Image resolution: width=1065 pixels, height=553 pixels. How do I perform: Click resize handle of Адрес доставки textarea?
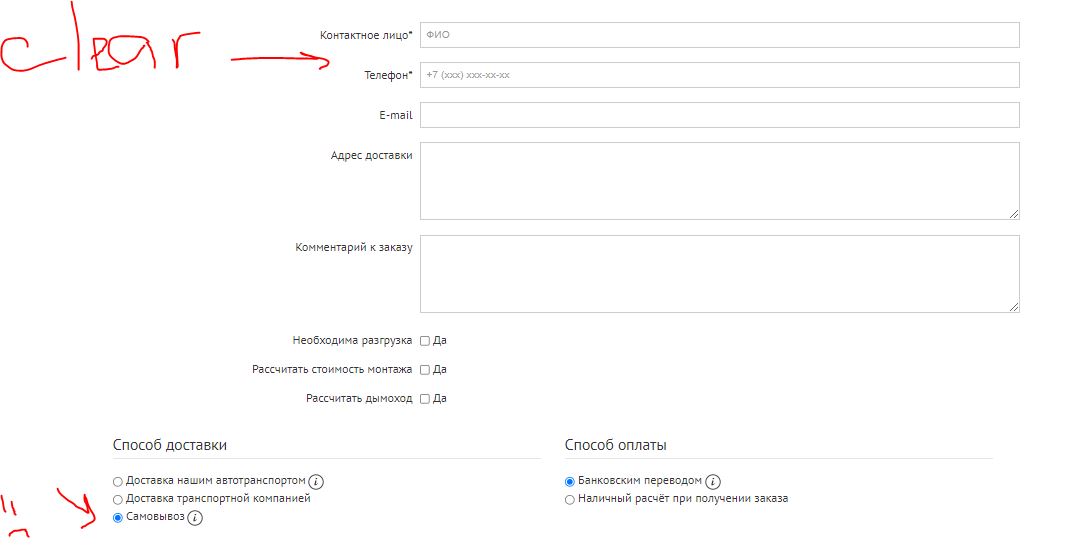coord(1014,213)
